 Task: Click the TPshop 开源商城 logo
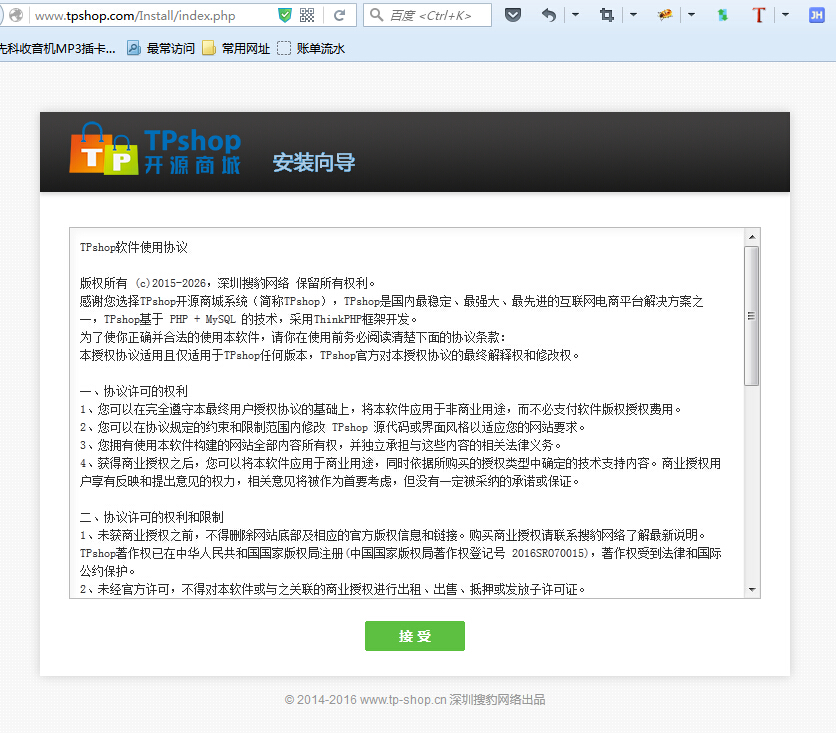155,151
